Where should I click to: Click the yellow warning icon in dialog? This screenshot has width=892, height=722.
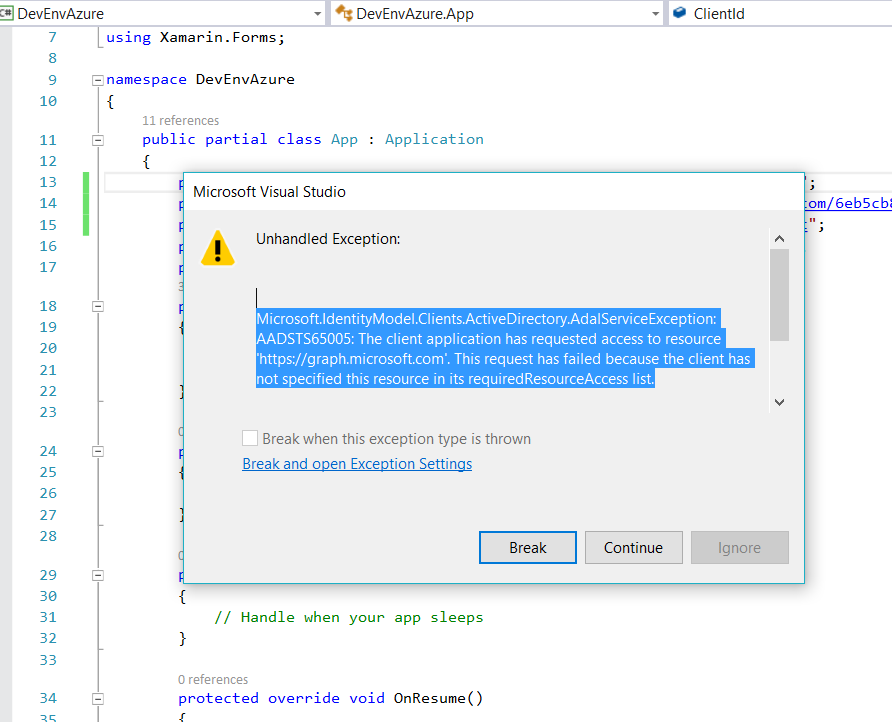[x=217, y=248]
